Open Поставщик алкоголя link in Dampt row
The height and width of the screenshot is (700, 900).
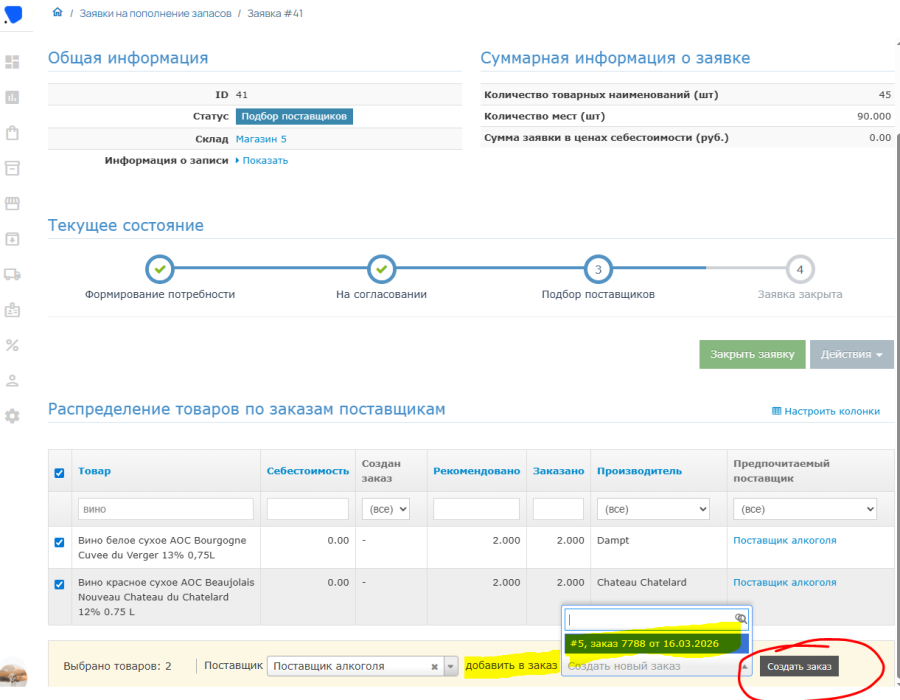click(x=785, y=540)
